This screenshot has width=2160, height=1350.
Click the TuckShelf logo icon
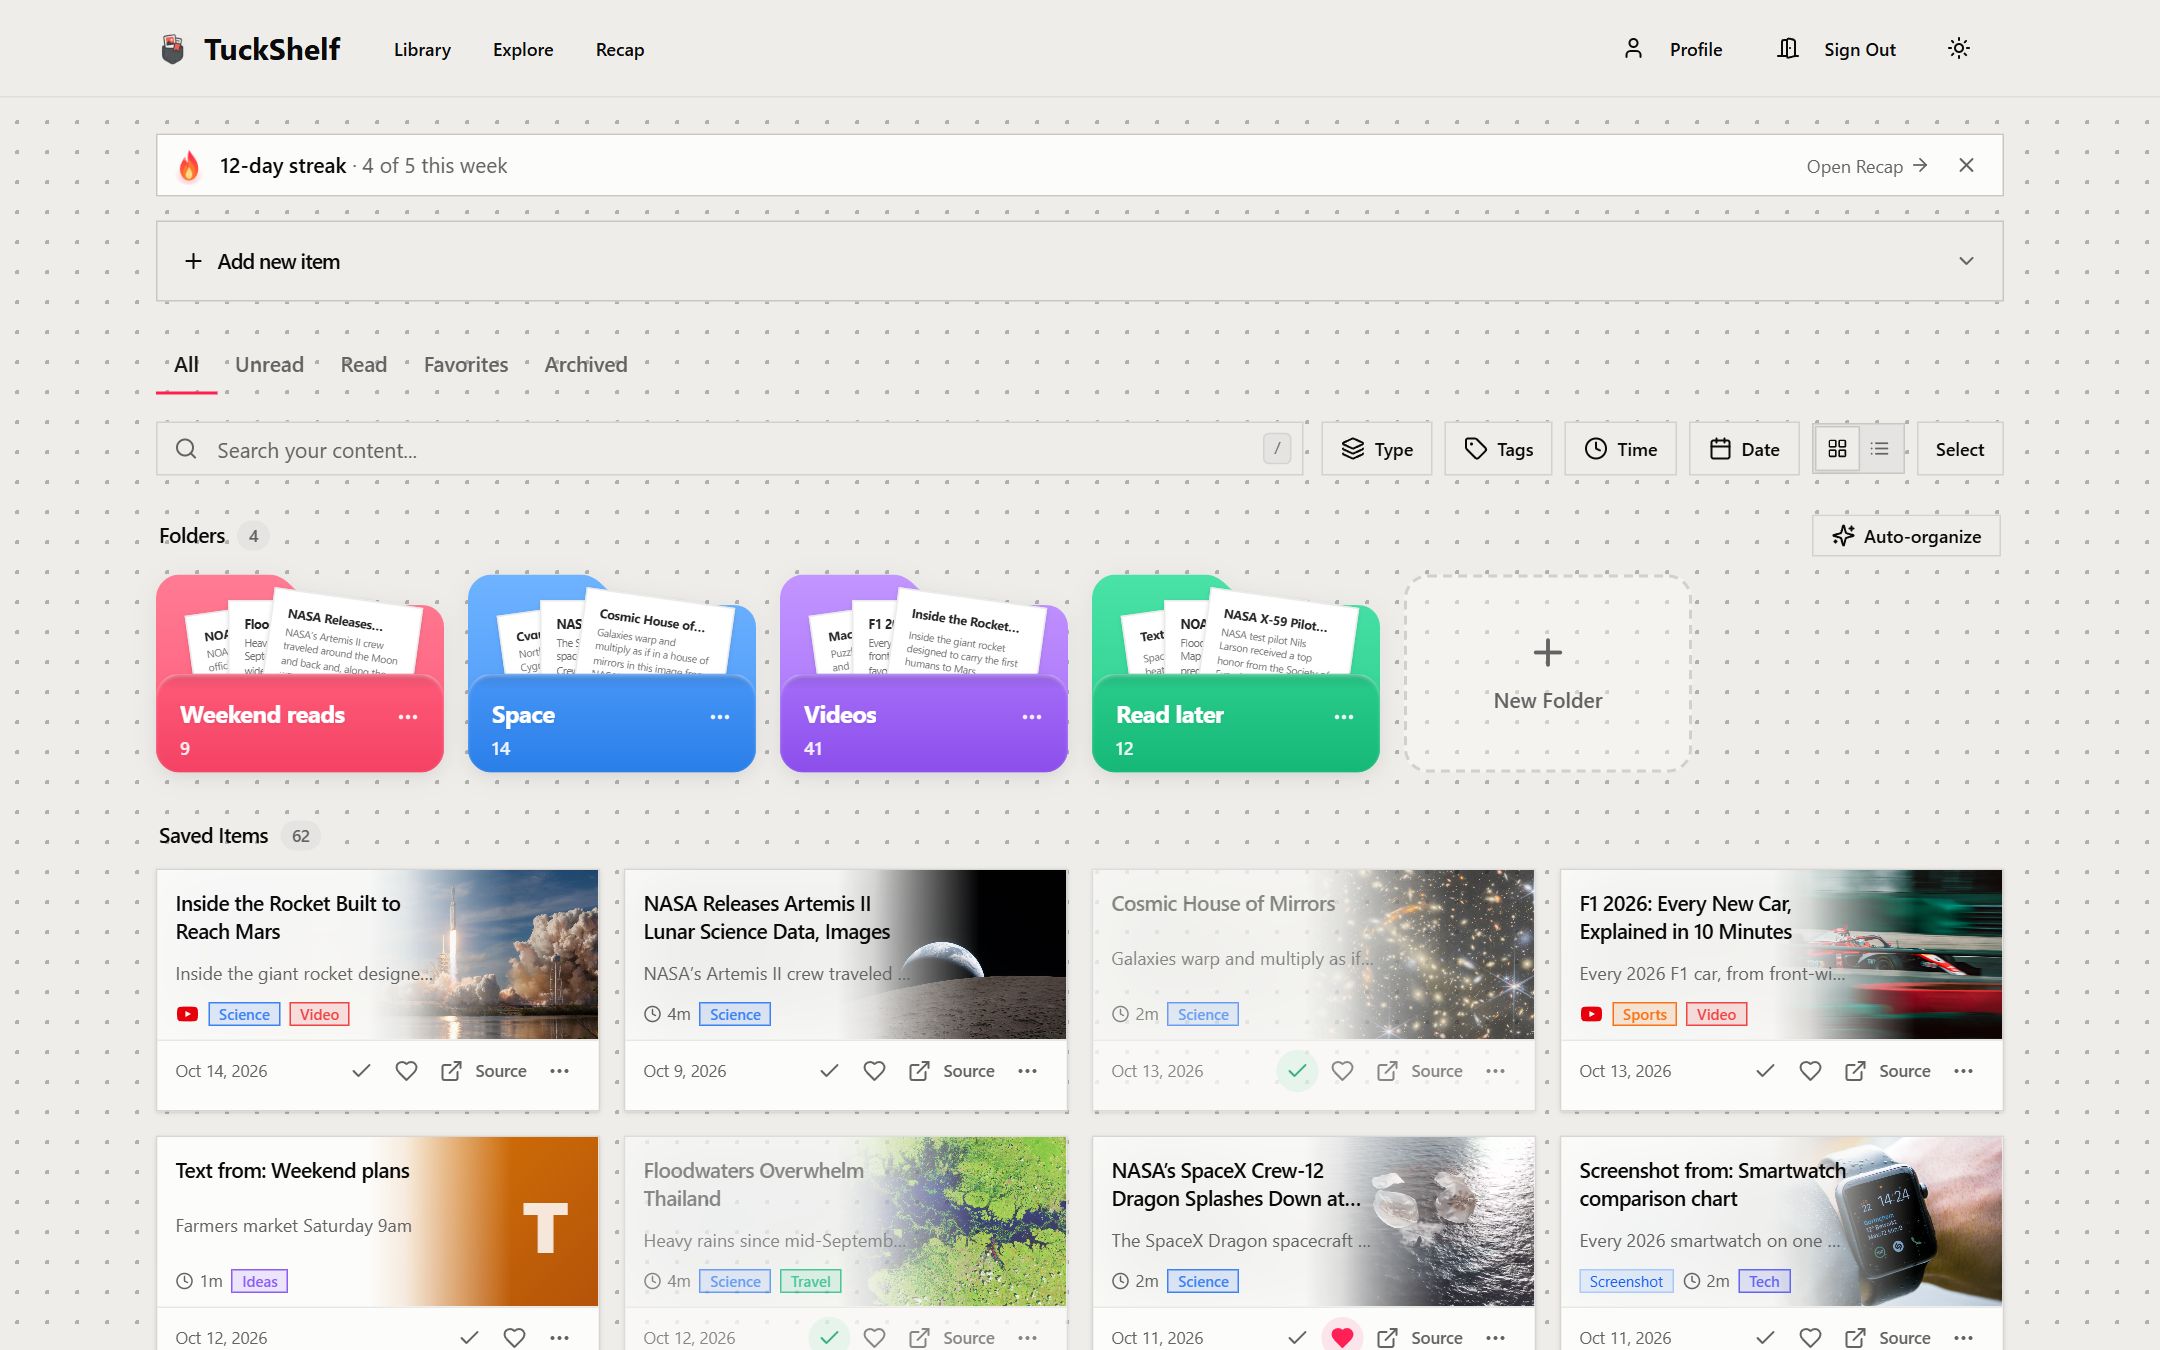[x=173, y=49]
